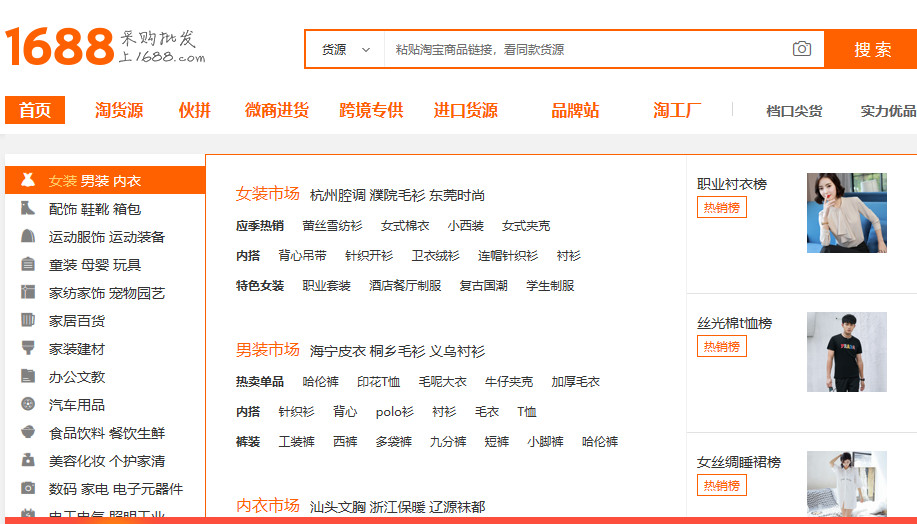Image resolution: width=917 pixels, height=524 pixels.
Task: Open the 进口货源 nav tab
Action: point(466,110)
